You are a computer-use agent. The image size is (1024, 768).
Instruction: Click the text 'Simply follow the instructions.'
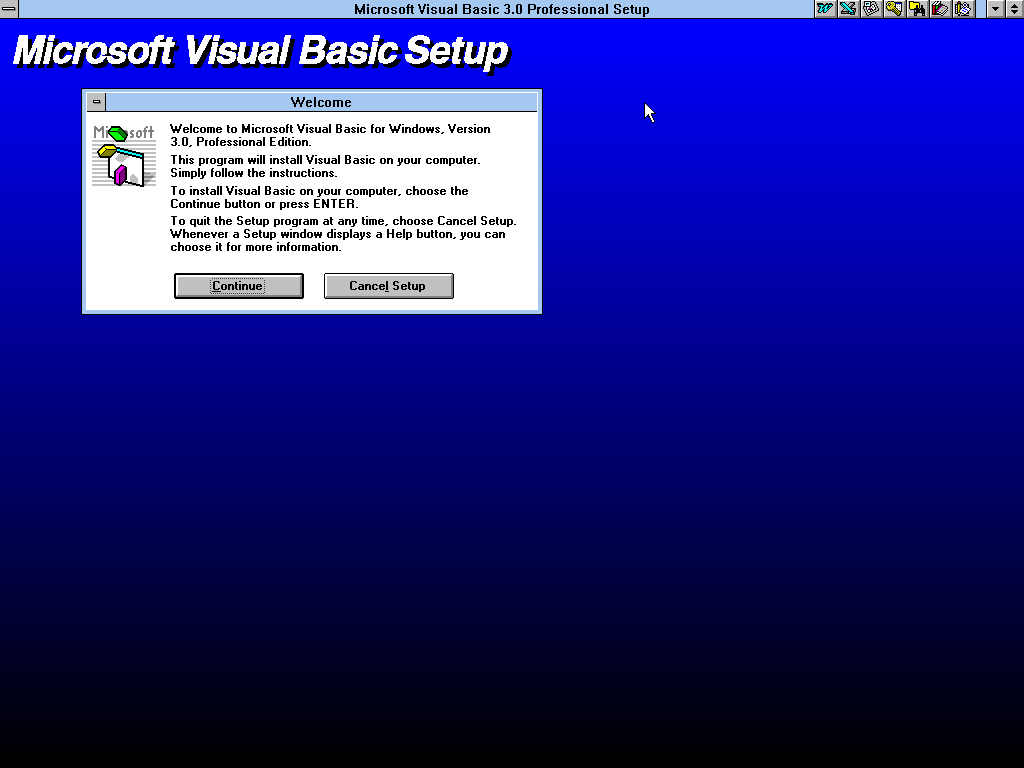tap(254, 173)
